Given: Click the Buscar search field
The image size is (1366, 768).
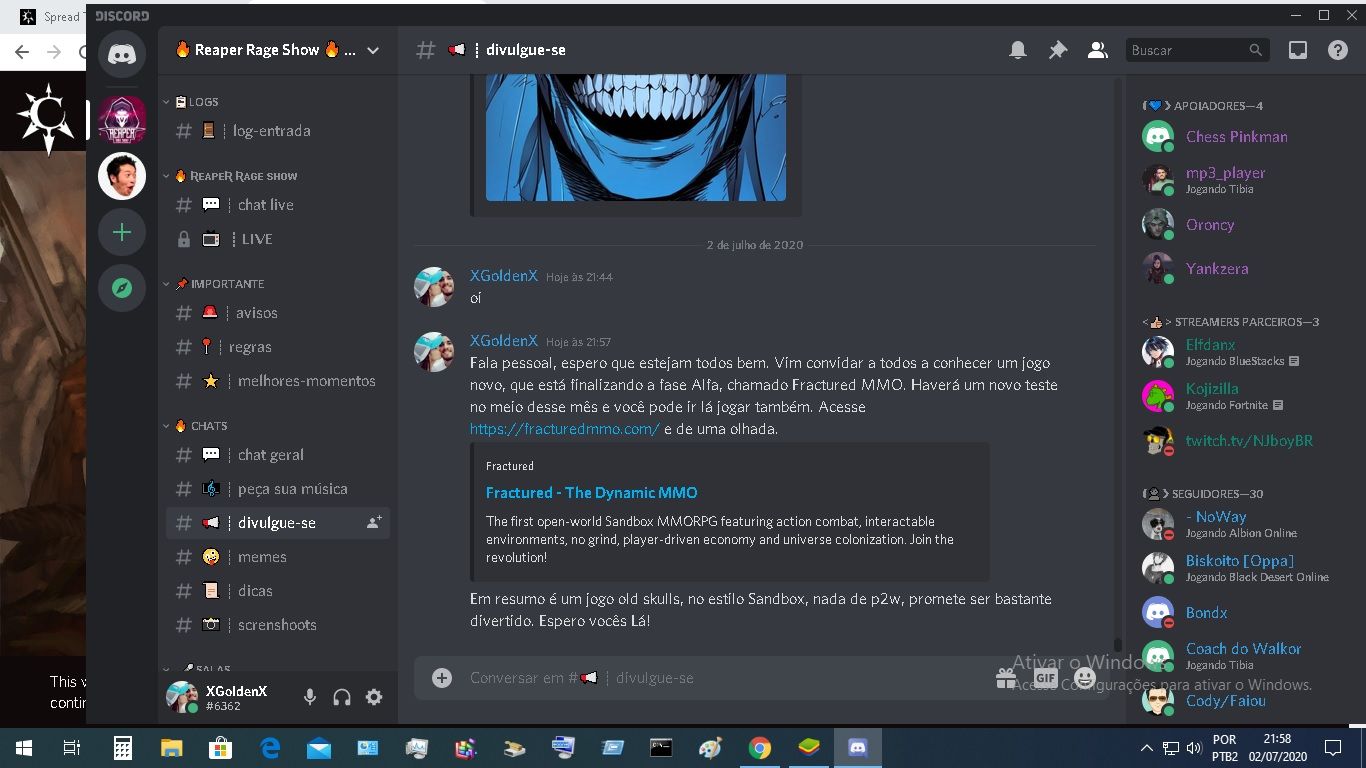Looking at the screenshot, I should click(1197, 50).
